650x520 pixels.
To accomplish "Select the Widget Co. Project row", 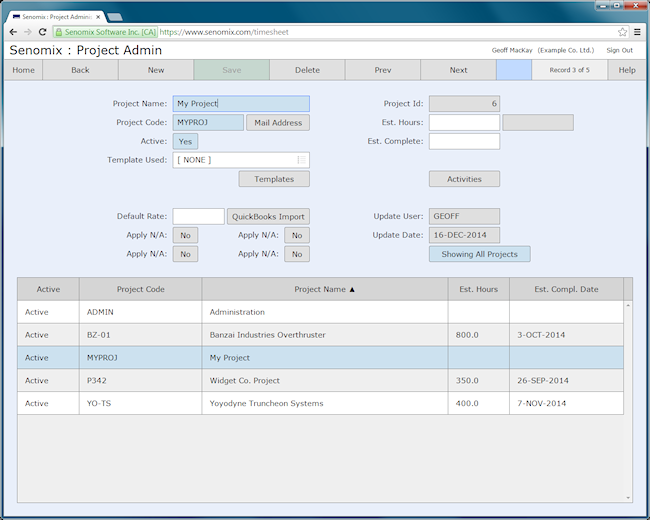I will click(x=320, y=381).
